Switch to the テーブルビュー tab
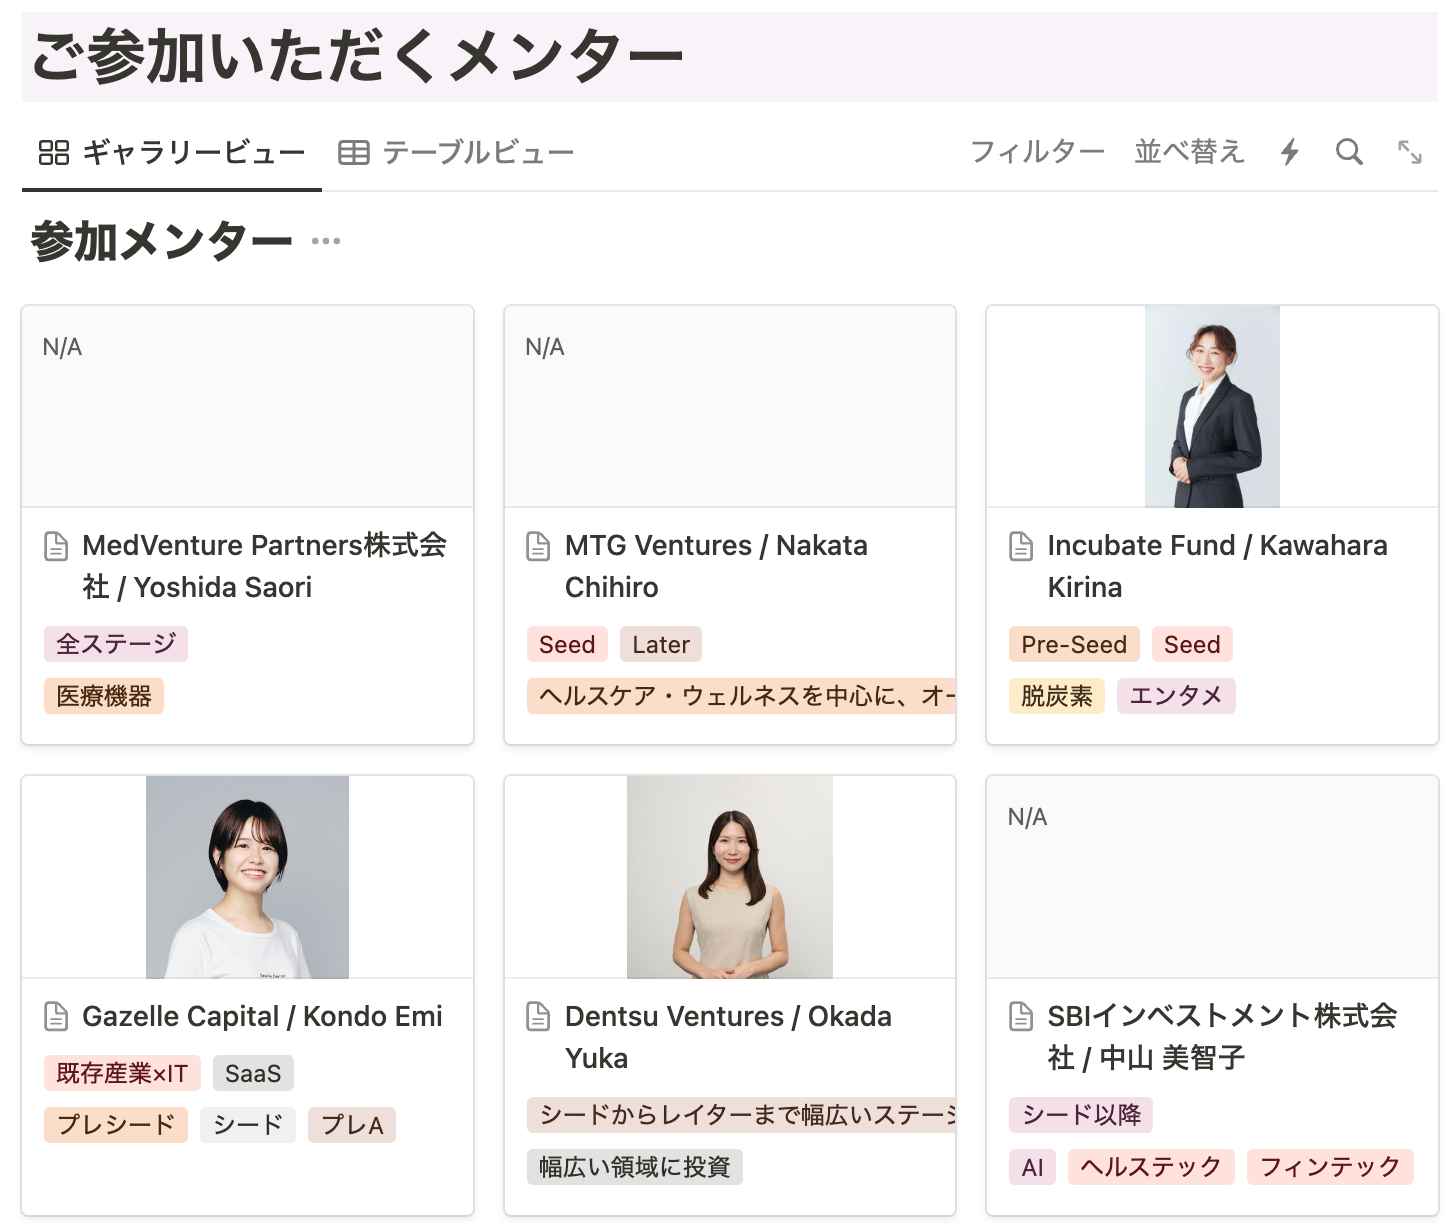This screenshot has width=1454, height=1230. pyautogui.click(x=456, y=152)
